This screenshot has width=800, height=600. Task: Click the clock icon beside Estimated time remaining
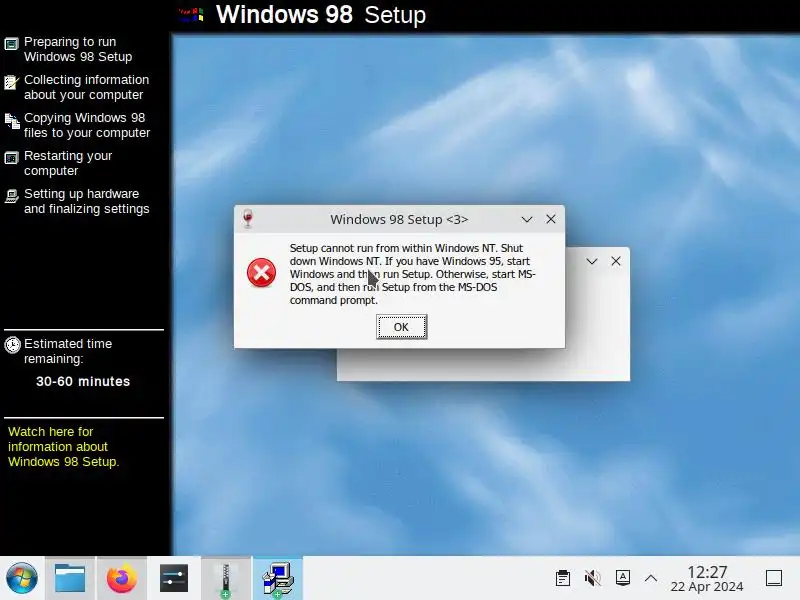(x=12, y=345)
